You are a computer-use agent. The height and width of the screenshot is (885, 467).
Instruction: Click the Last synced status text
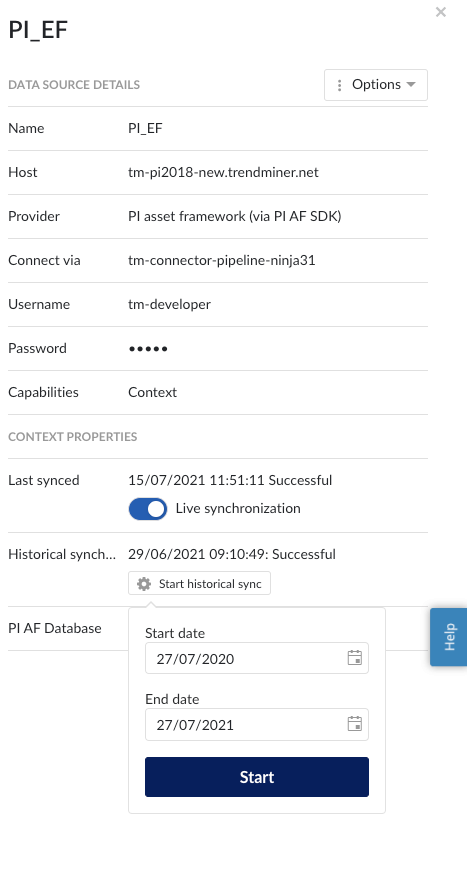[230, 480]
